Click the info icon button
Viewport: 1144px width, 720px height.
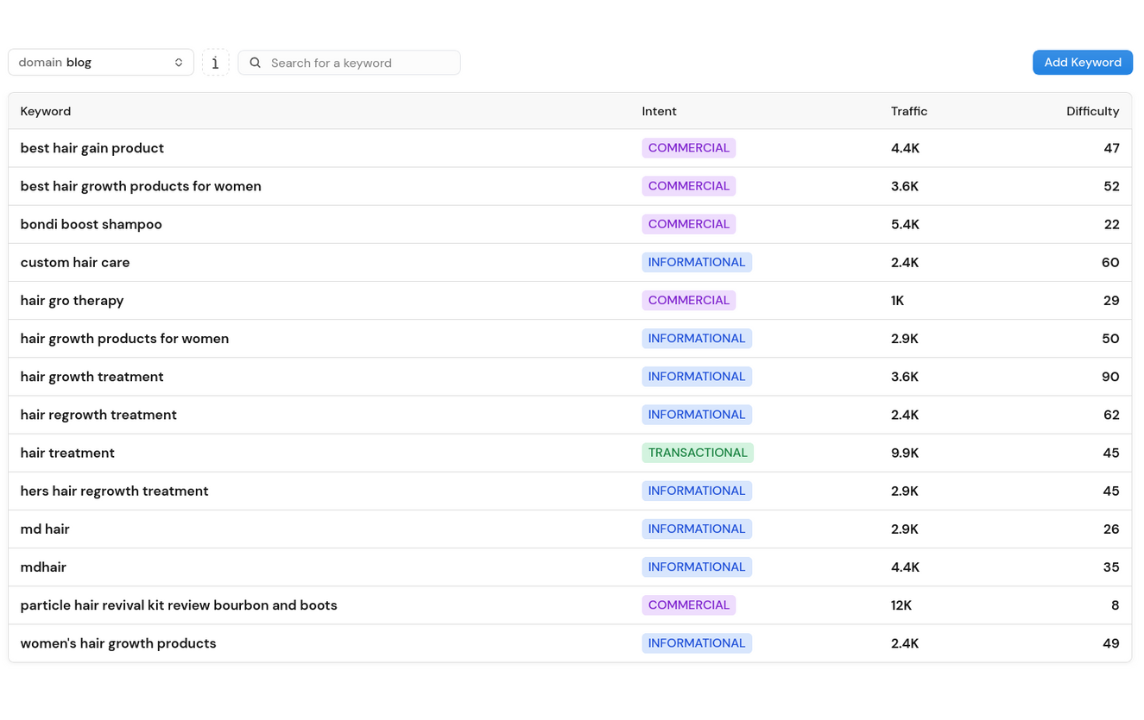[x=215, y=63]
